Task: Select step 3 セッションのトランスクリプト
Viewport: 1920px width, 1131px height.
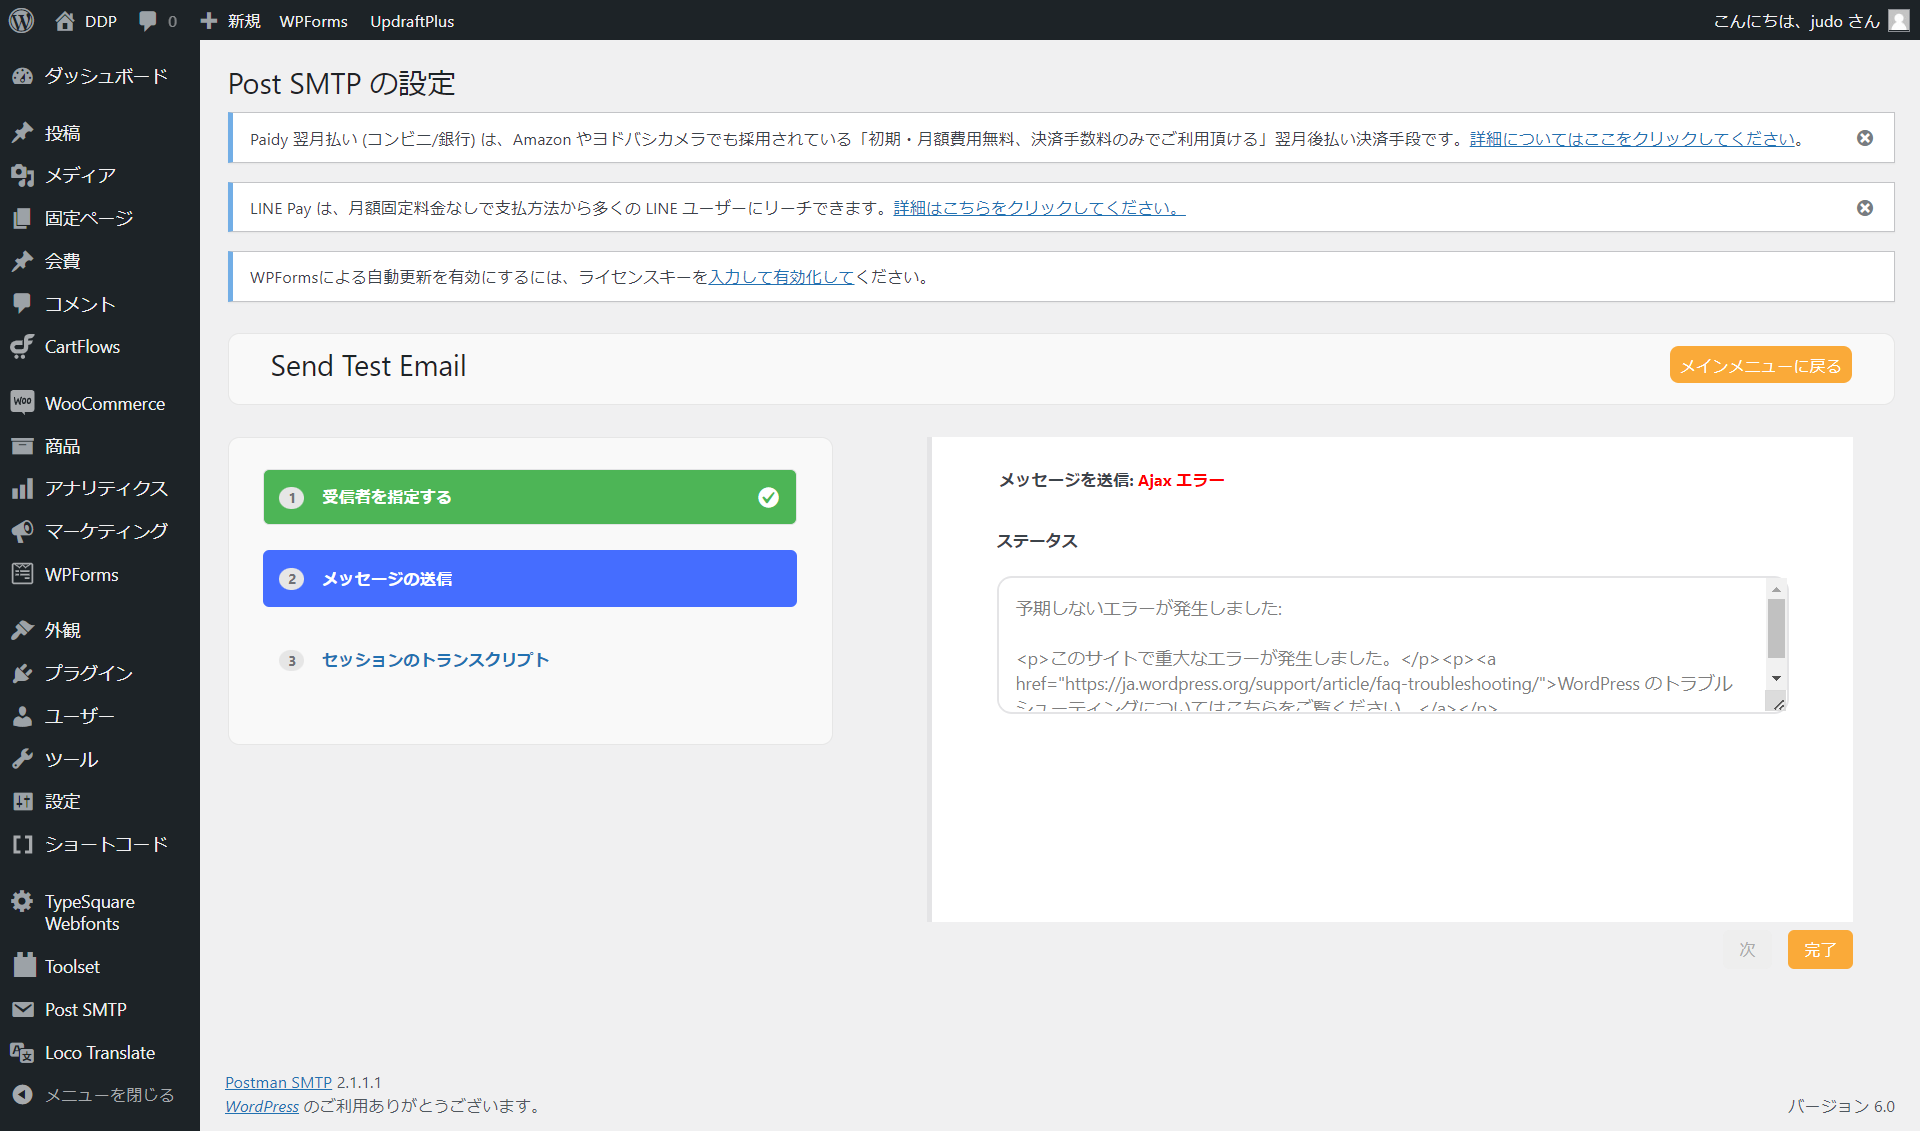Action: [435, 660]
